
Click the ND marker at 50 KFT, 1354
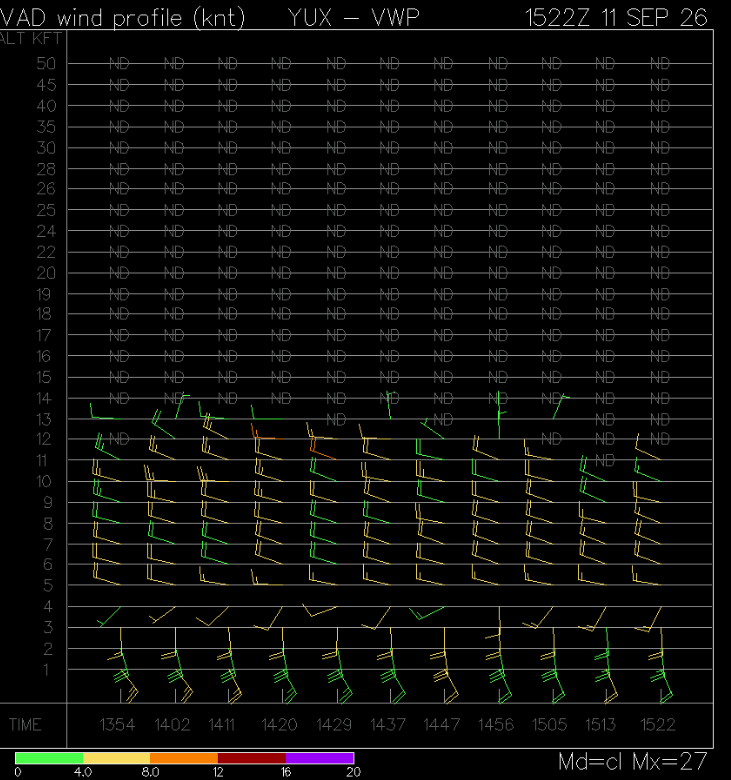(119, 64)
